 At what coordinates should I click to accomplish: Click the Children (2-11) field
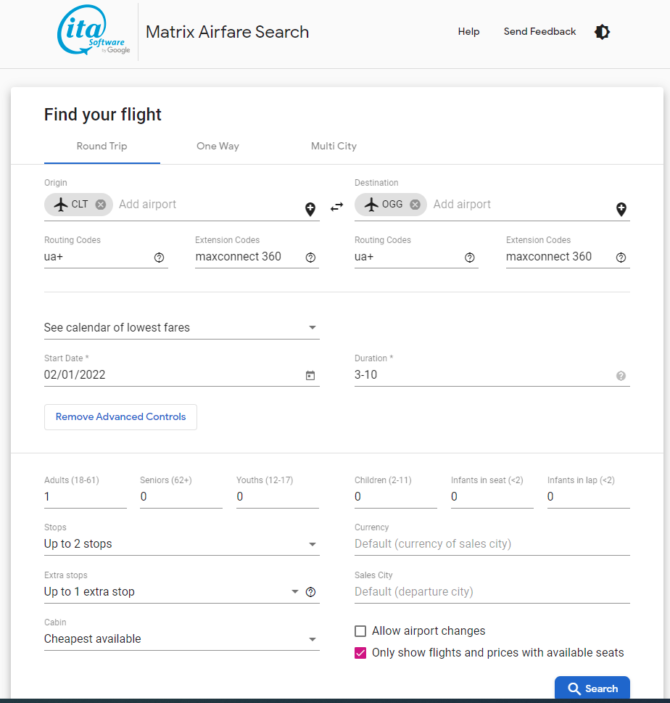[x=396, y=497]
